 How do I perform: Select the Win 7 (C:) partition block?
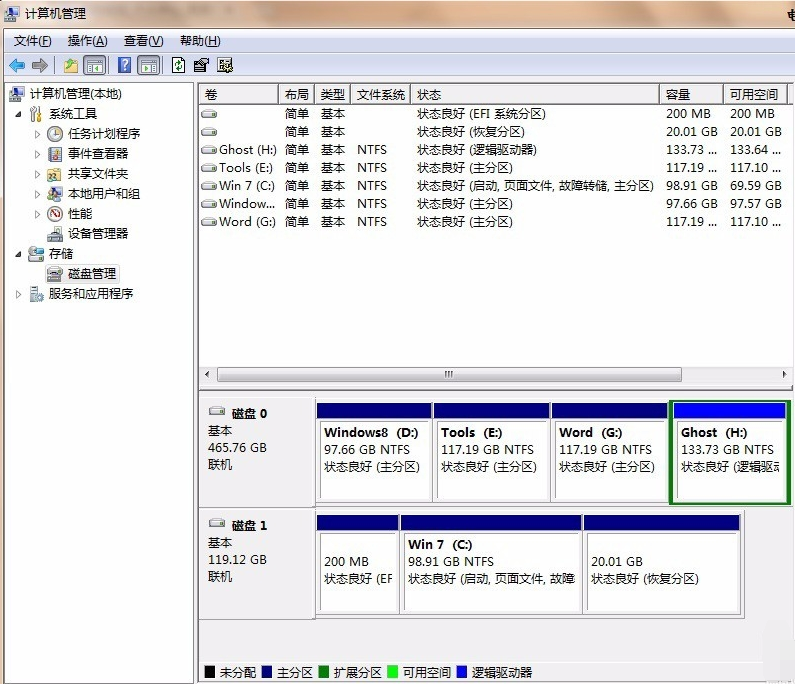(x=490, y=562)
